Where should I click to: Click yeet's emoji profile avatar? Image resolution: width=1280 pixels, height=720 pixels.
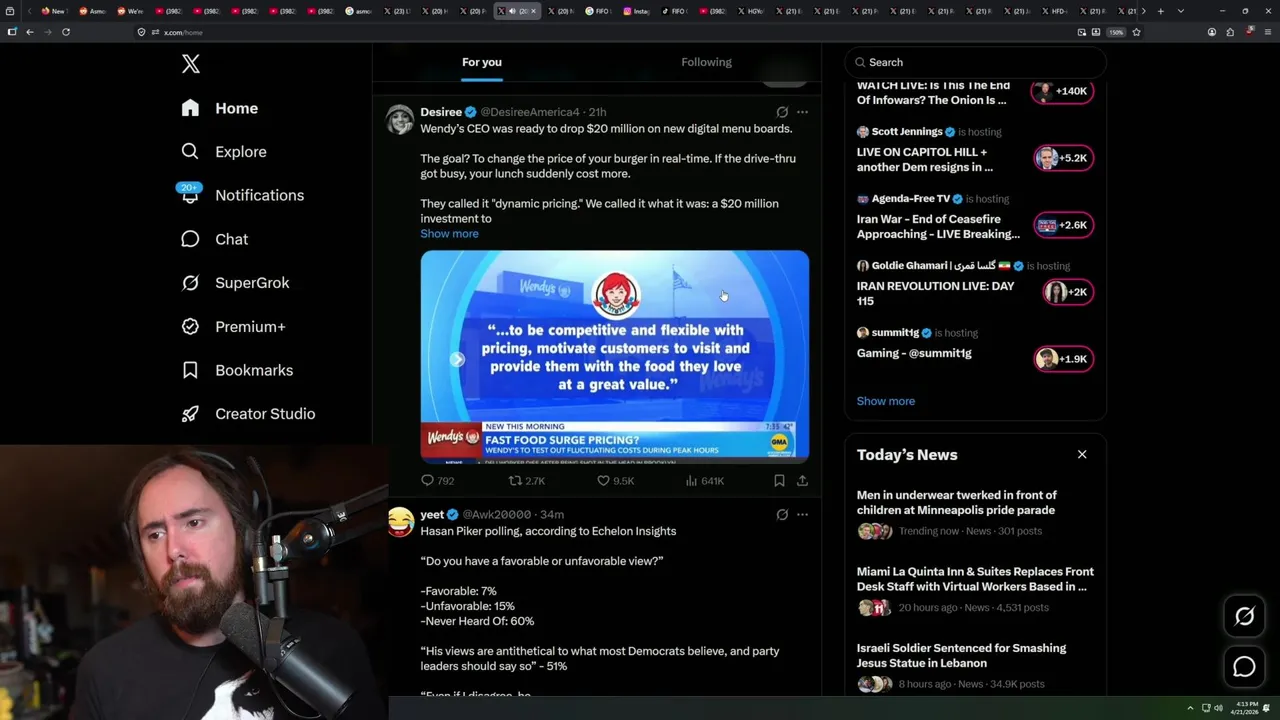click(400, 521)
